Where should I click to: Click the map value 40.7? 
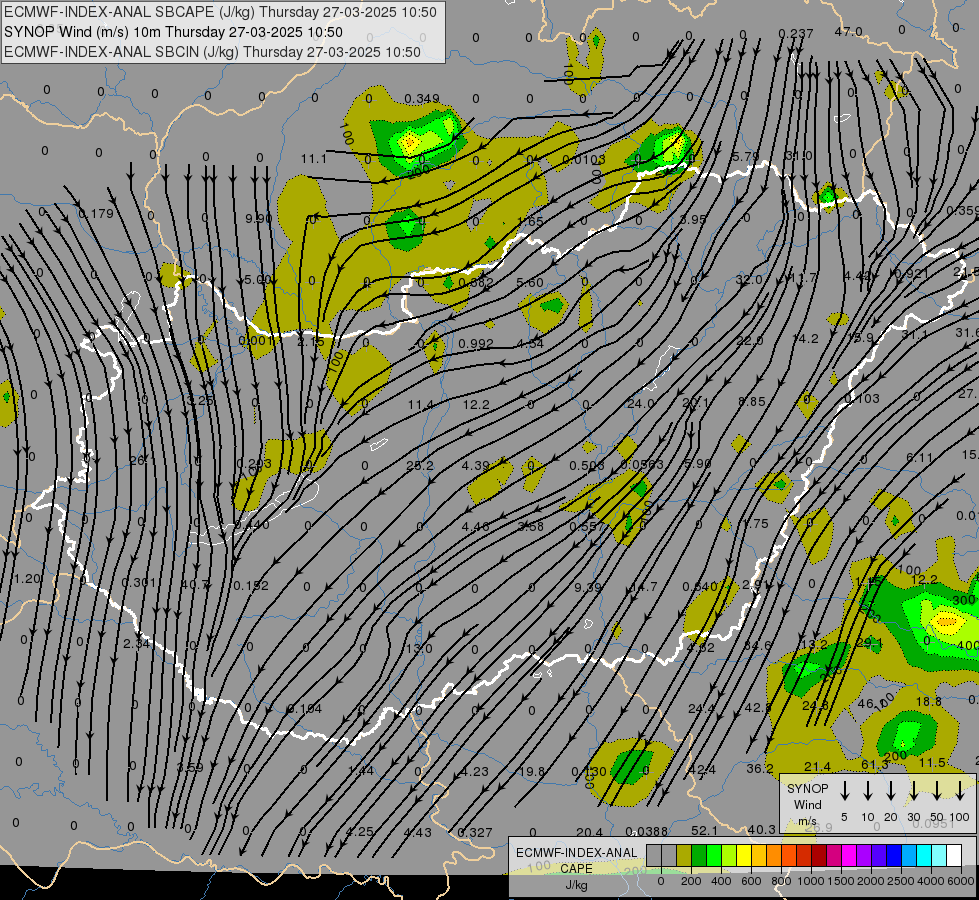pos(195,585)
